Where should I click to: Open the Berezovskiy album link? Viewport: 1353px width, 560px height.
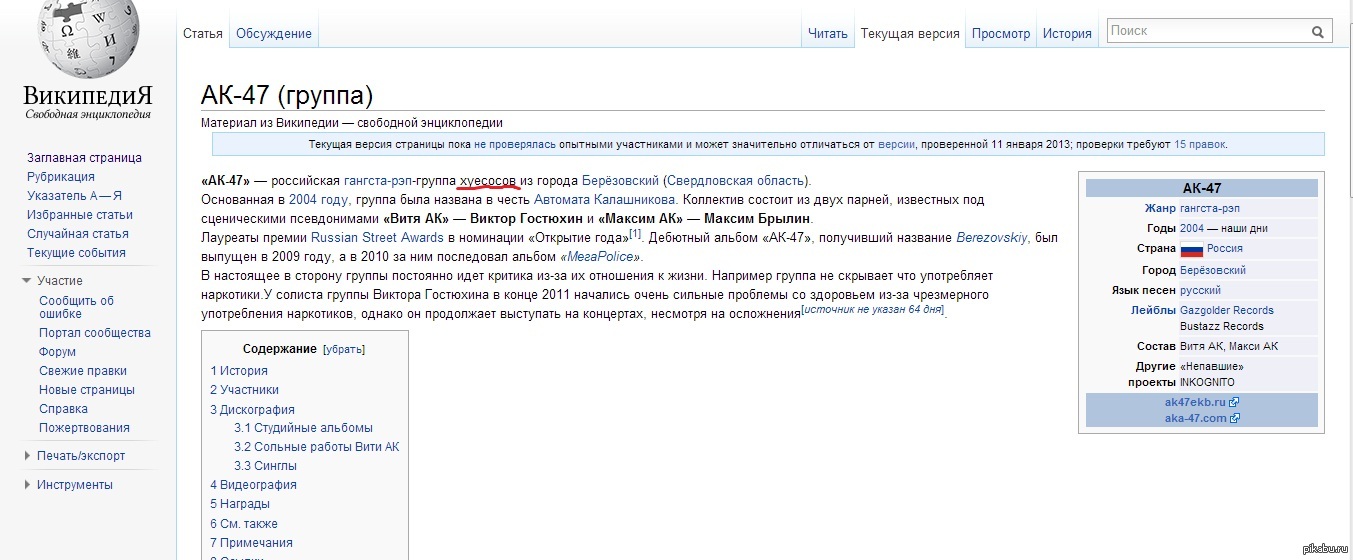click(993, 238)
